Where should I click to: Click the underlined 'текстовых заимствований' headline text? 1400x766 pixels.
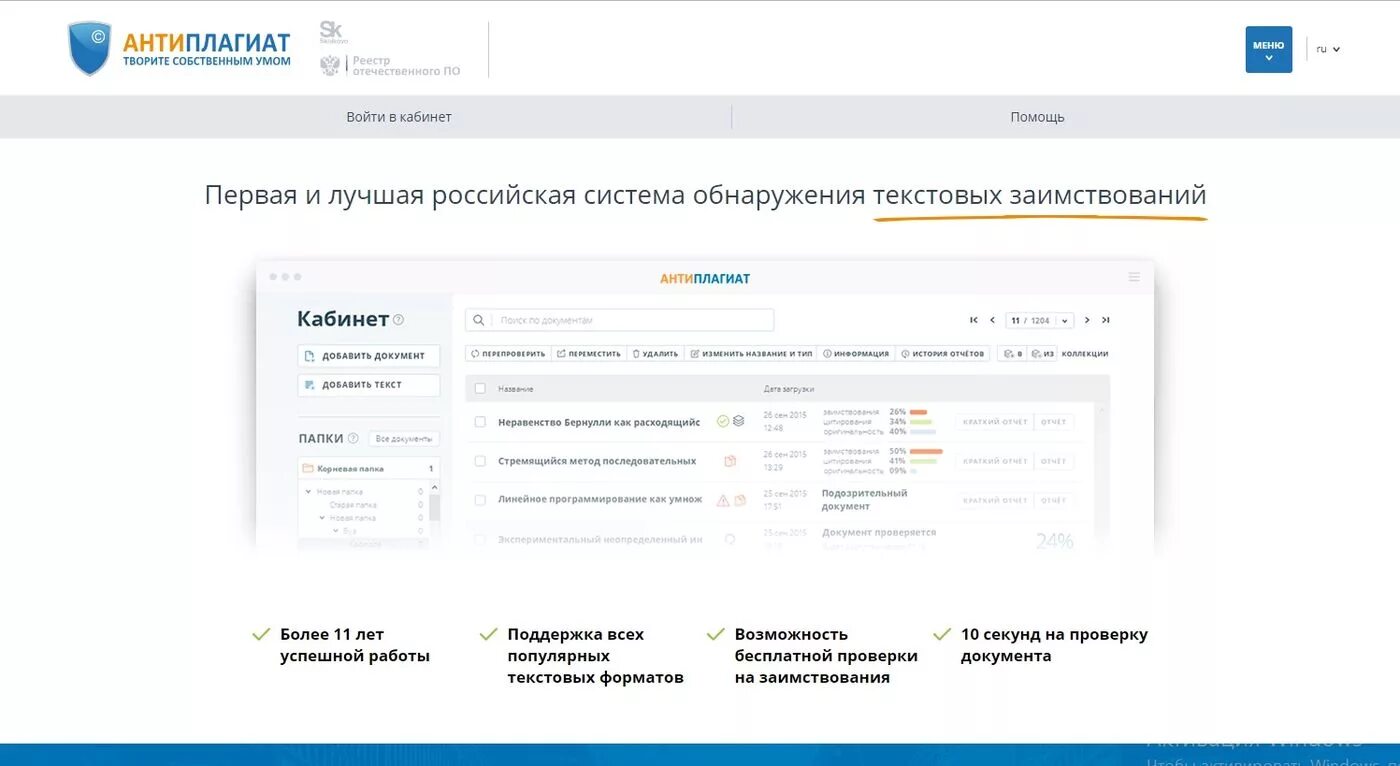(x=1040, y=195)
